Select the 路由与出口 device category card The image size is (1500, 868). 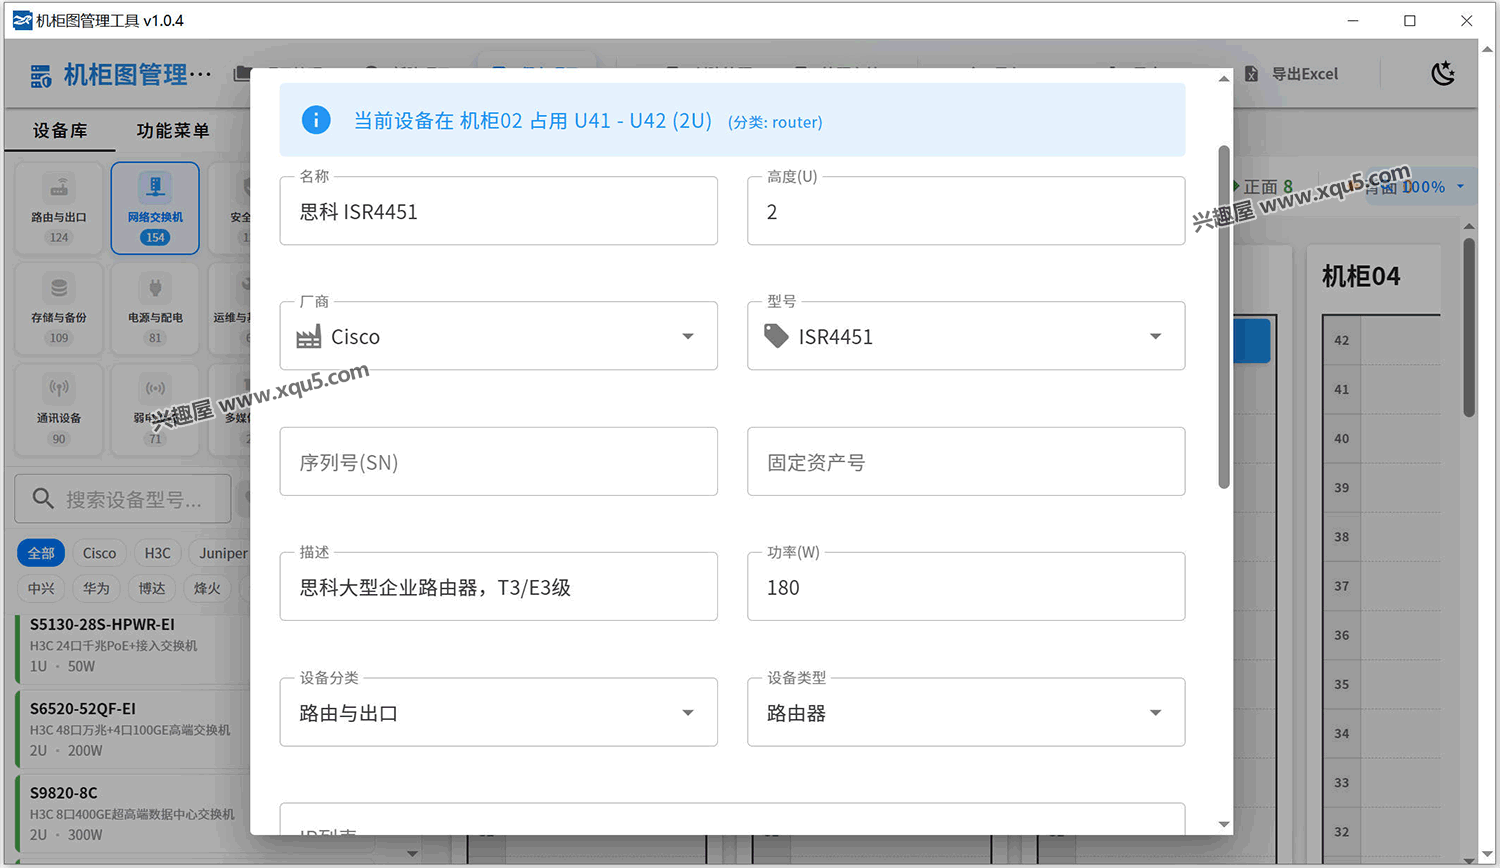click(x=59, y=208)
